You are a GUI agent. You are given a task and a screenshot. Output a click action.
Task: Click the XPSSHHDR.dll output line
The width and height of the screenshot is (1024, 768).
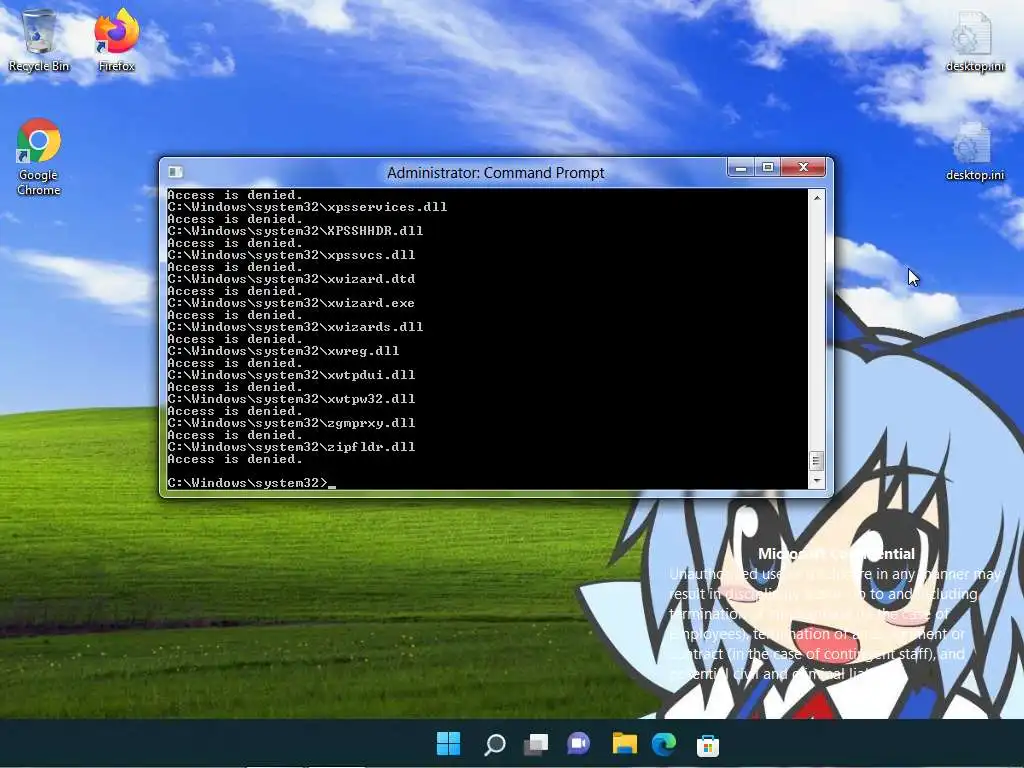295,231
